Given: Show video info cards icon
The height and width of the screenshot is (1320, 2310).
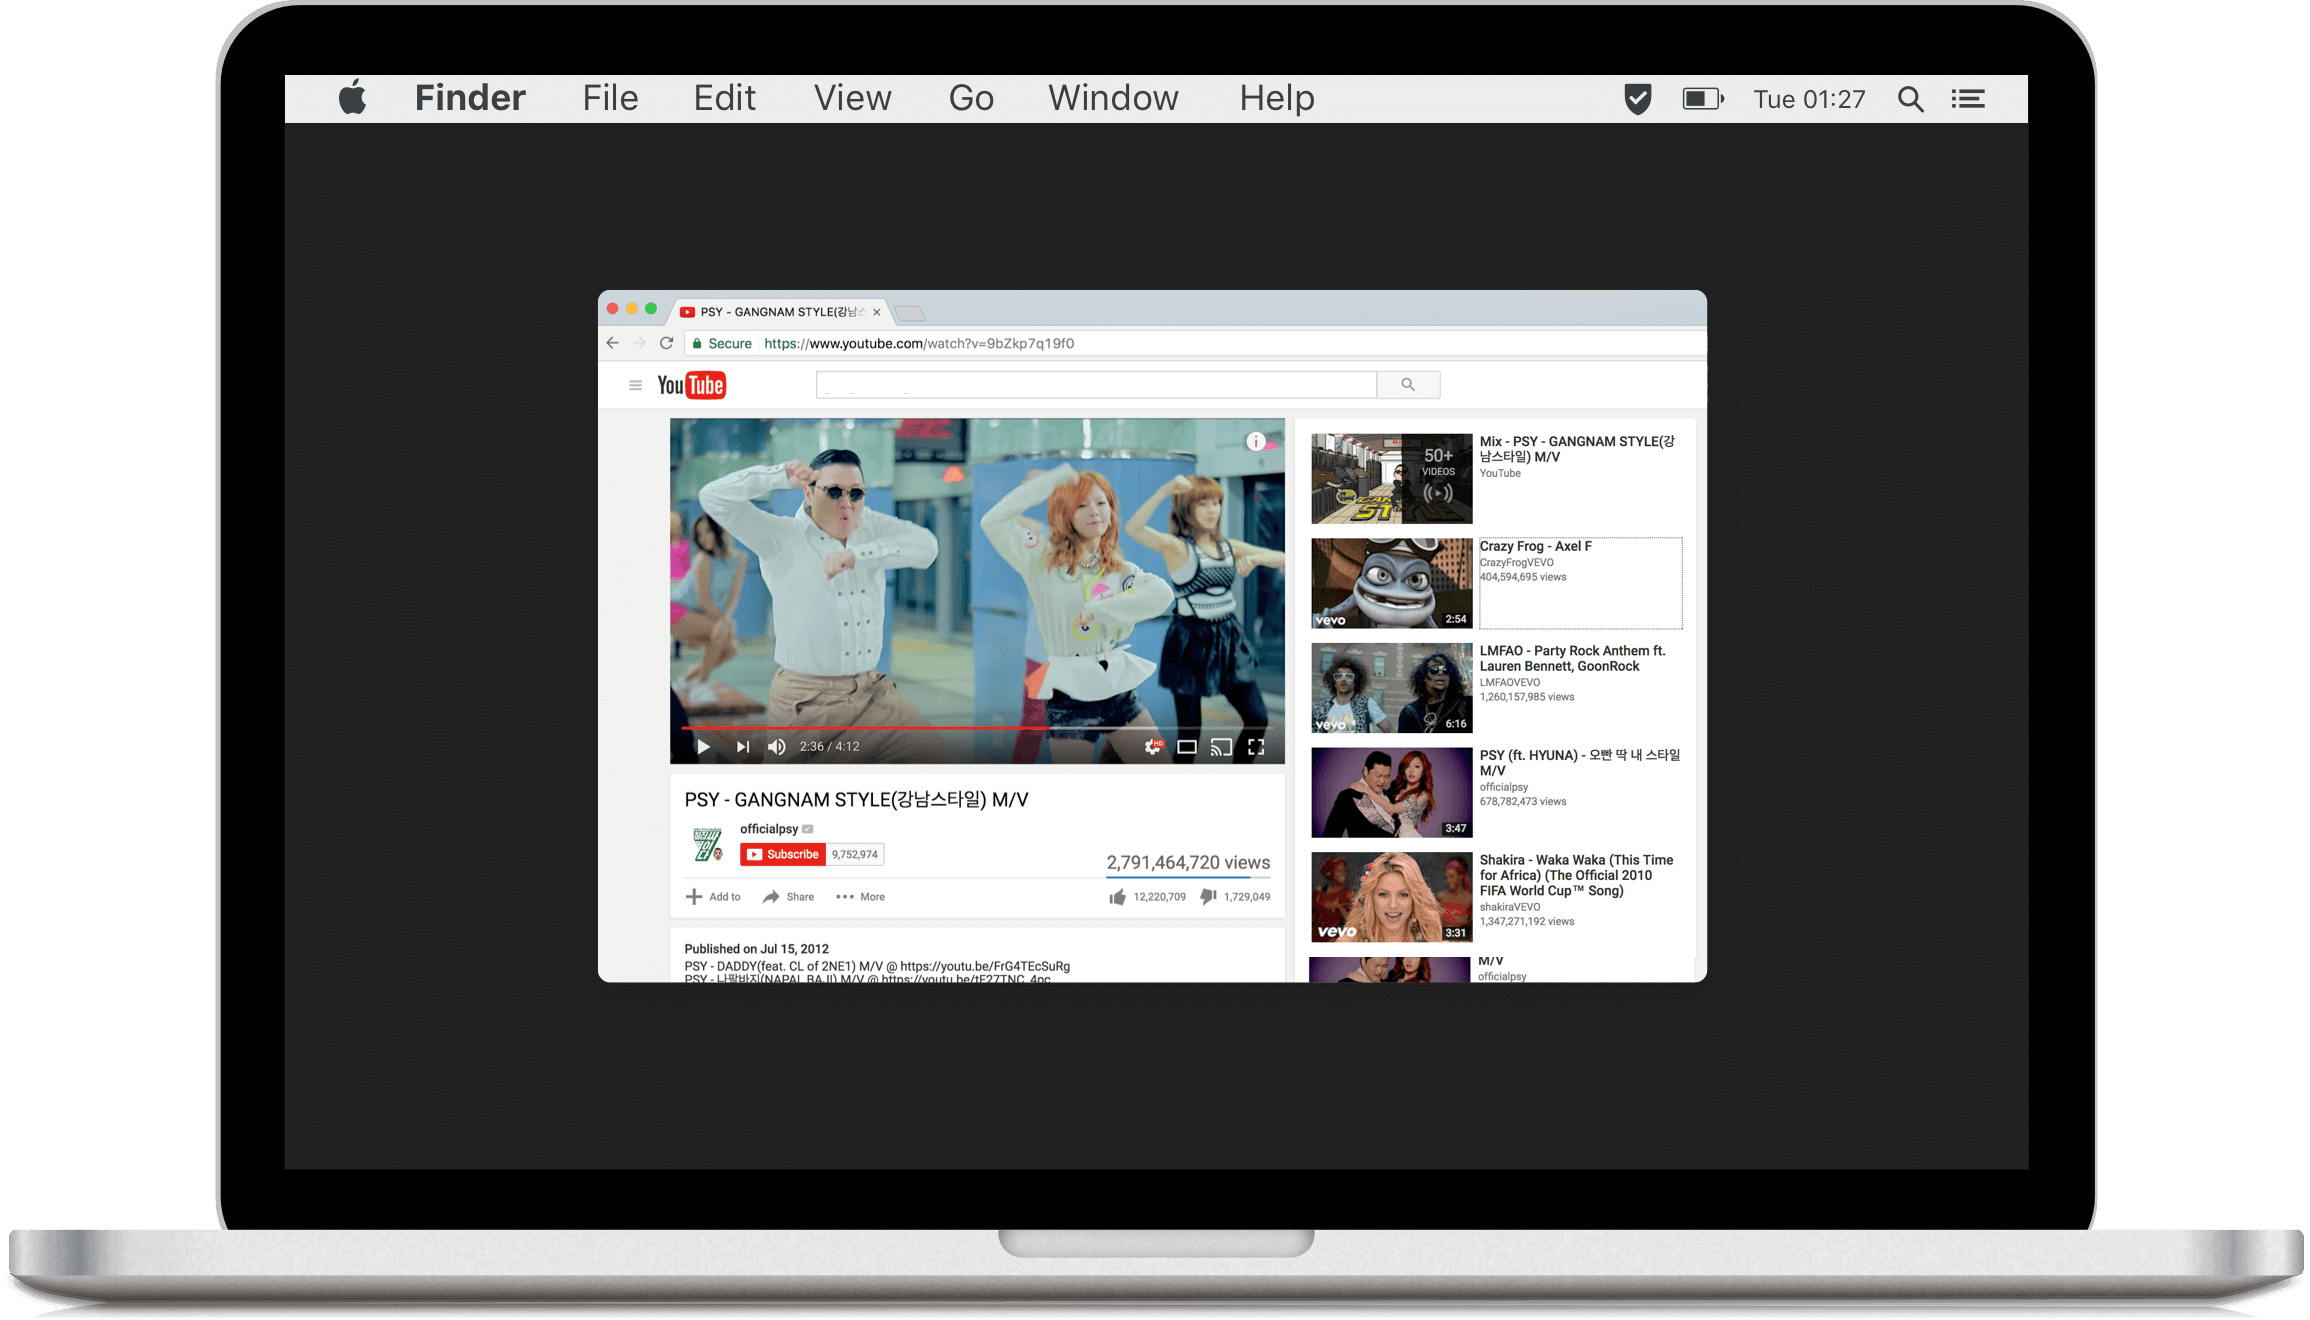Looking at the screenshot, I should coord(1256,441).
